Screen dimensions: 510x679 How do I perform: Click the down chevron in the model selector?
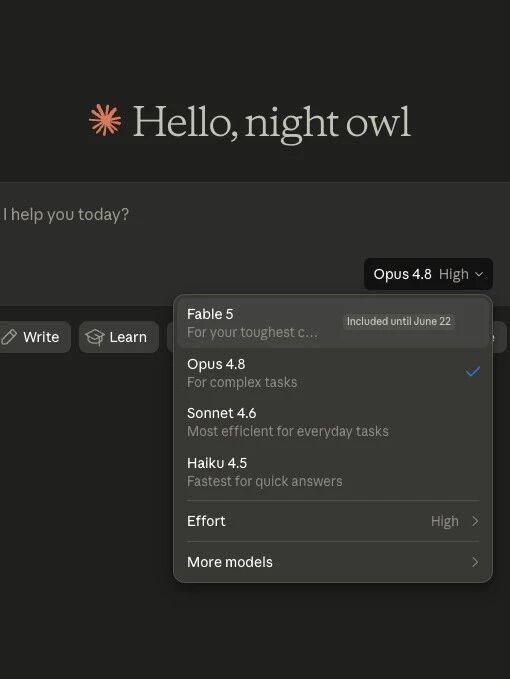479,274
